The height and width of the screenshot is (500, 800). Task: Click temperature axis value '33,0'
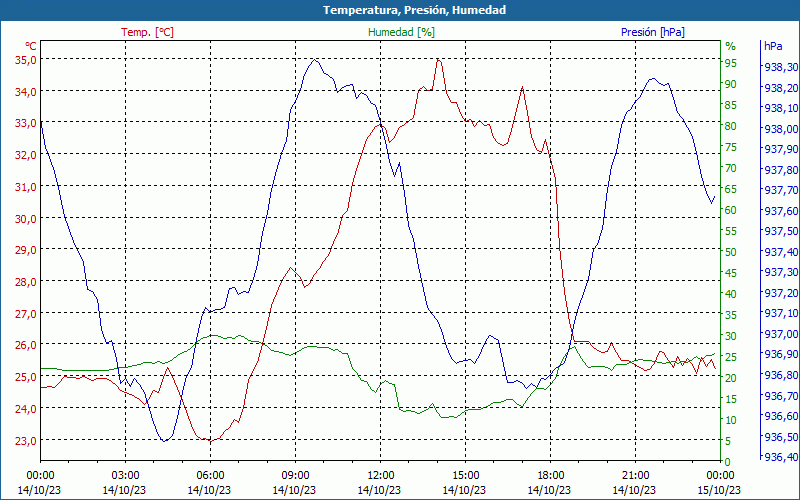pos(26,123)
